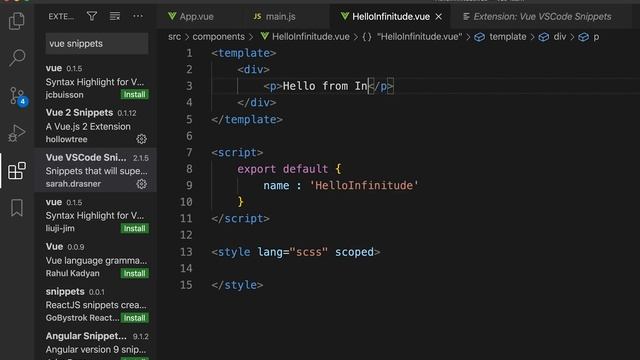Click lang="scss" attribute in style tag
The width and height of the screenshot is (640, 360).
coord(293,252)
